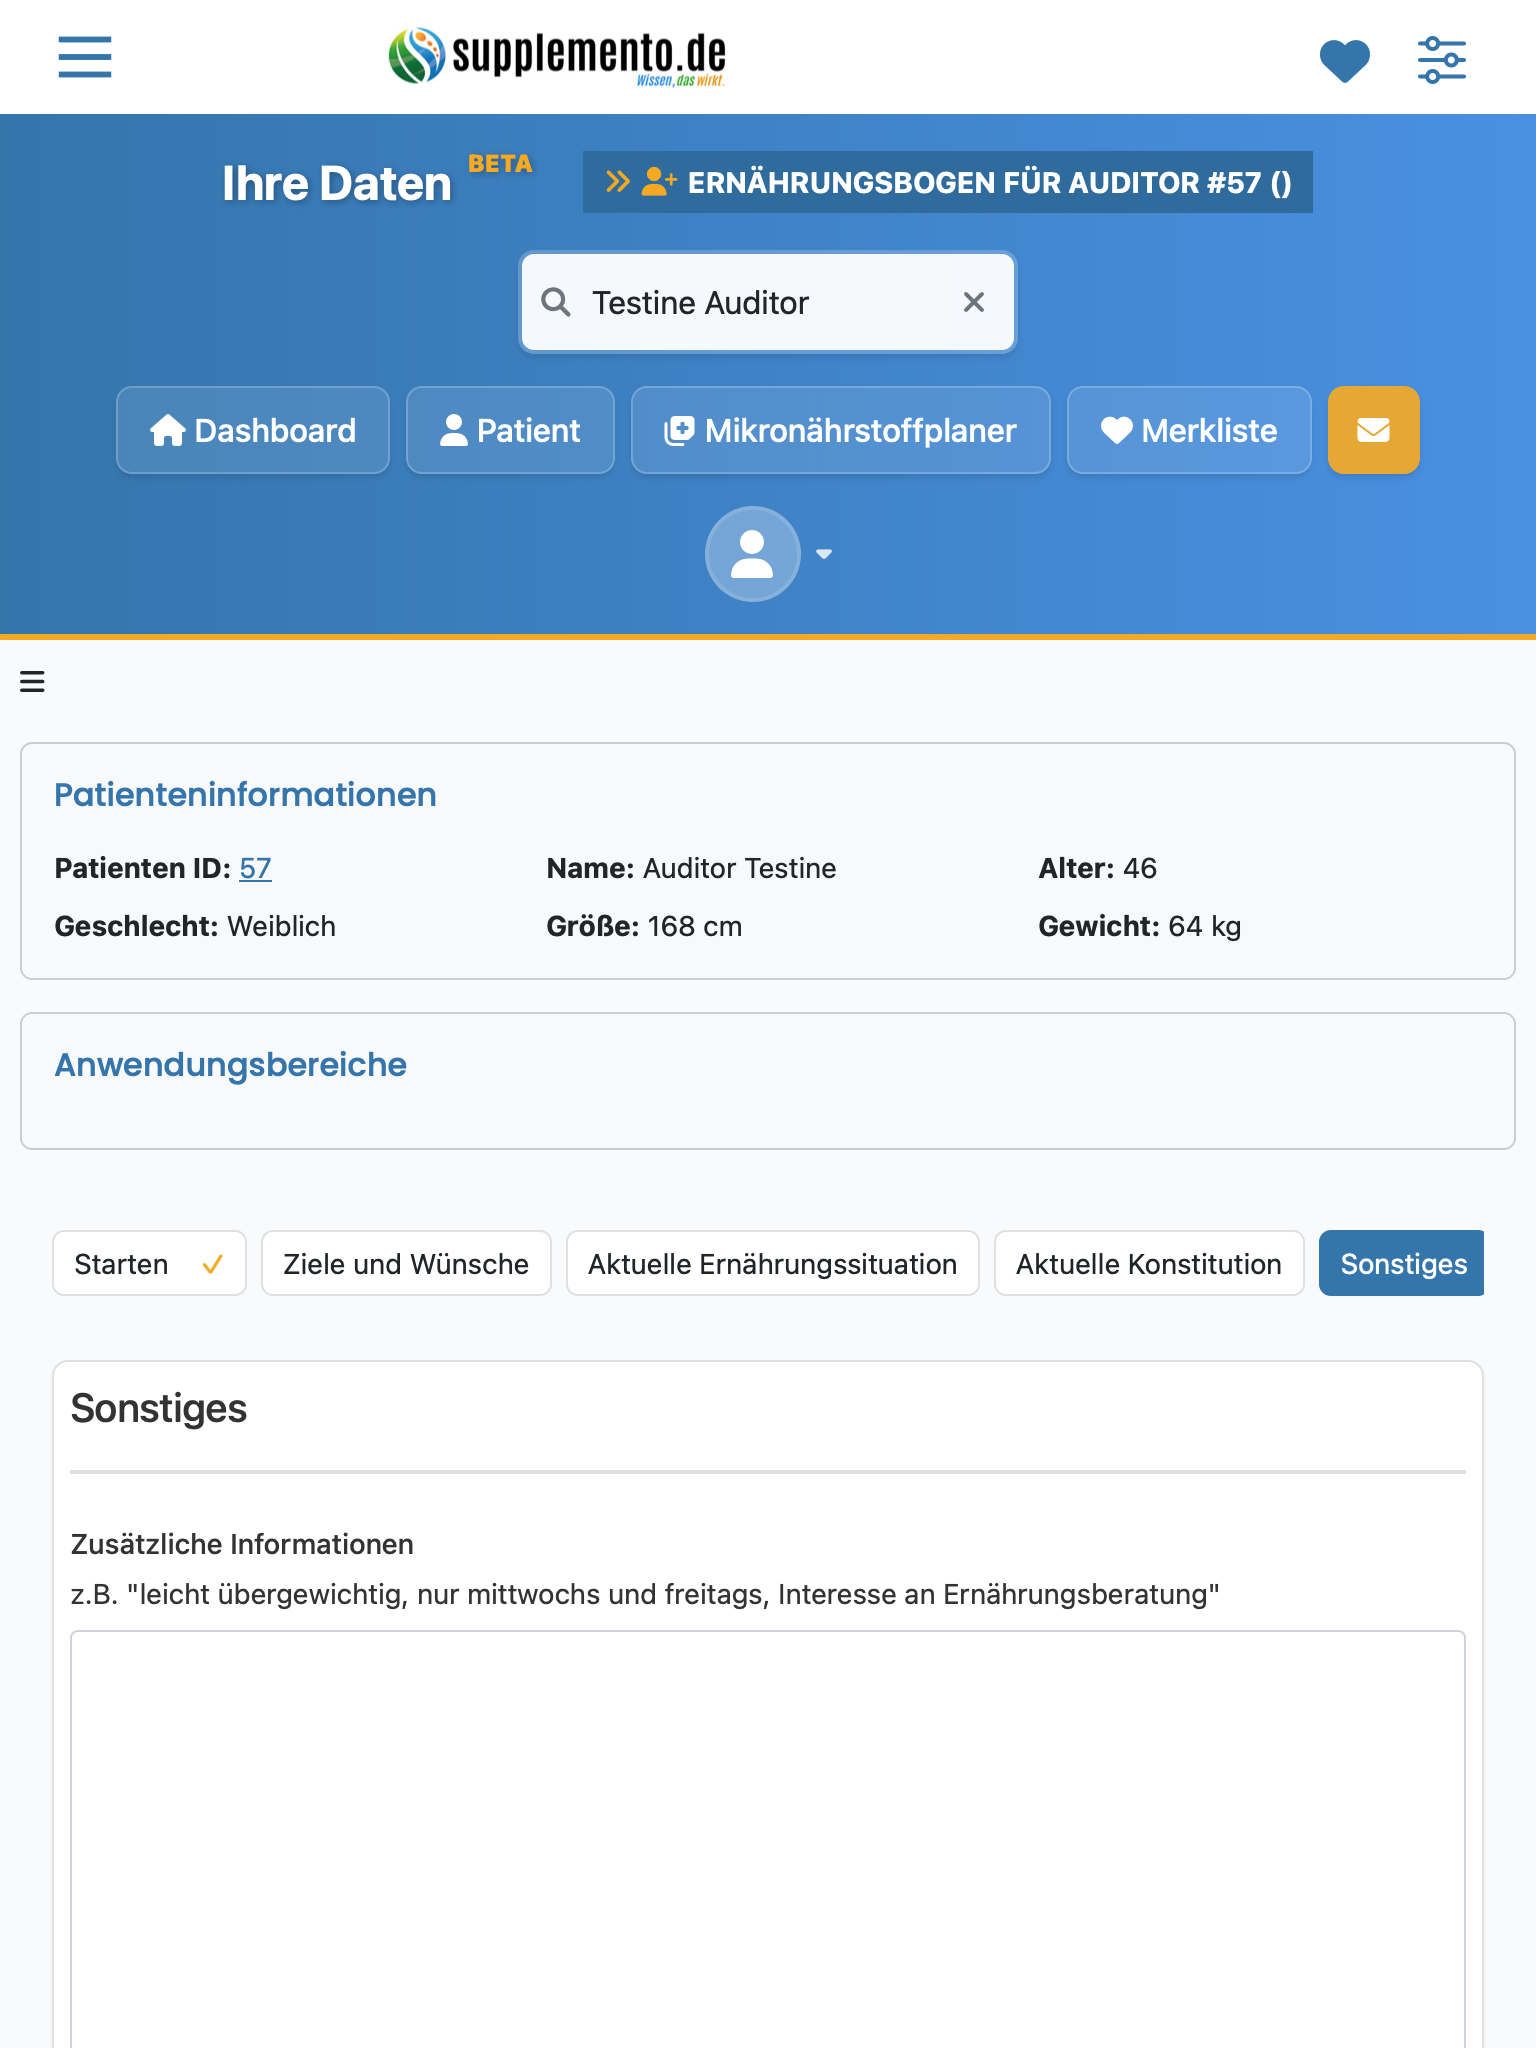Open the Merkliste

coord(1189,430)
